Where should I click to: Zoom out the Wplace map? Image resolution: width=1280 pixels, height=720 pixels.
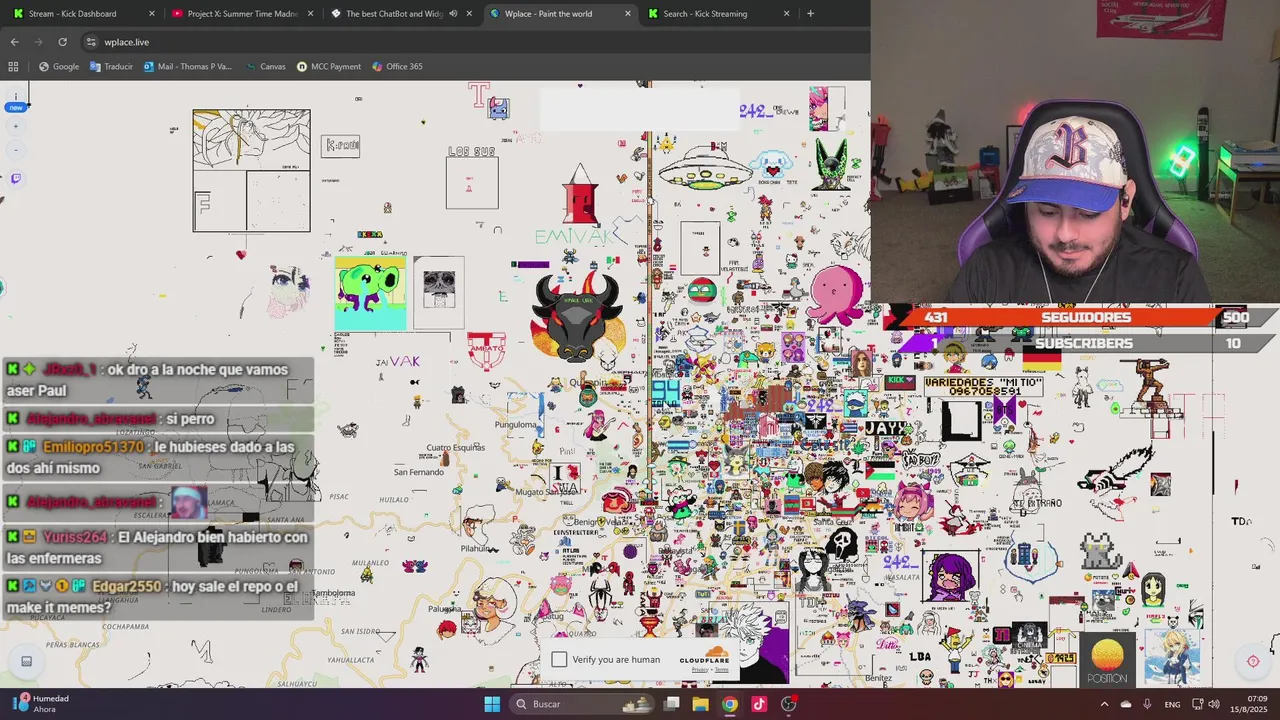click(16, 150)
